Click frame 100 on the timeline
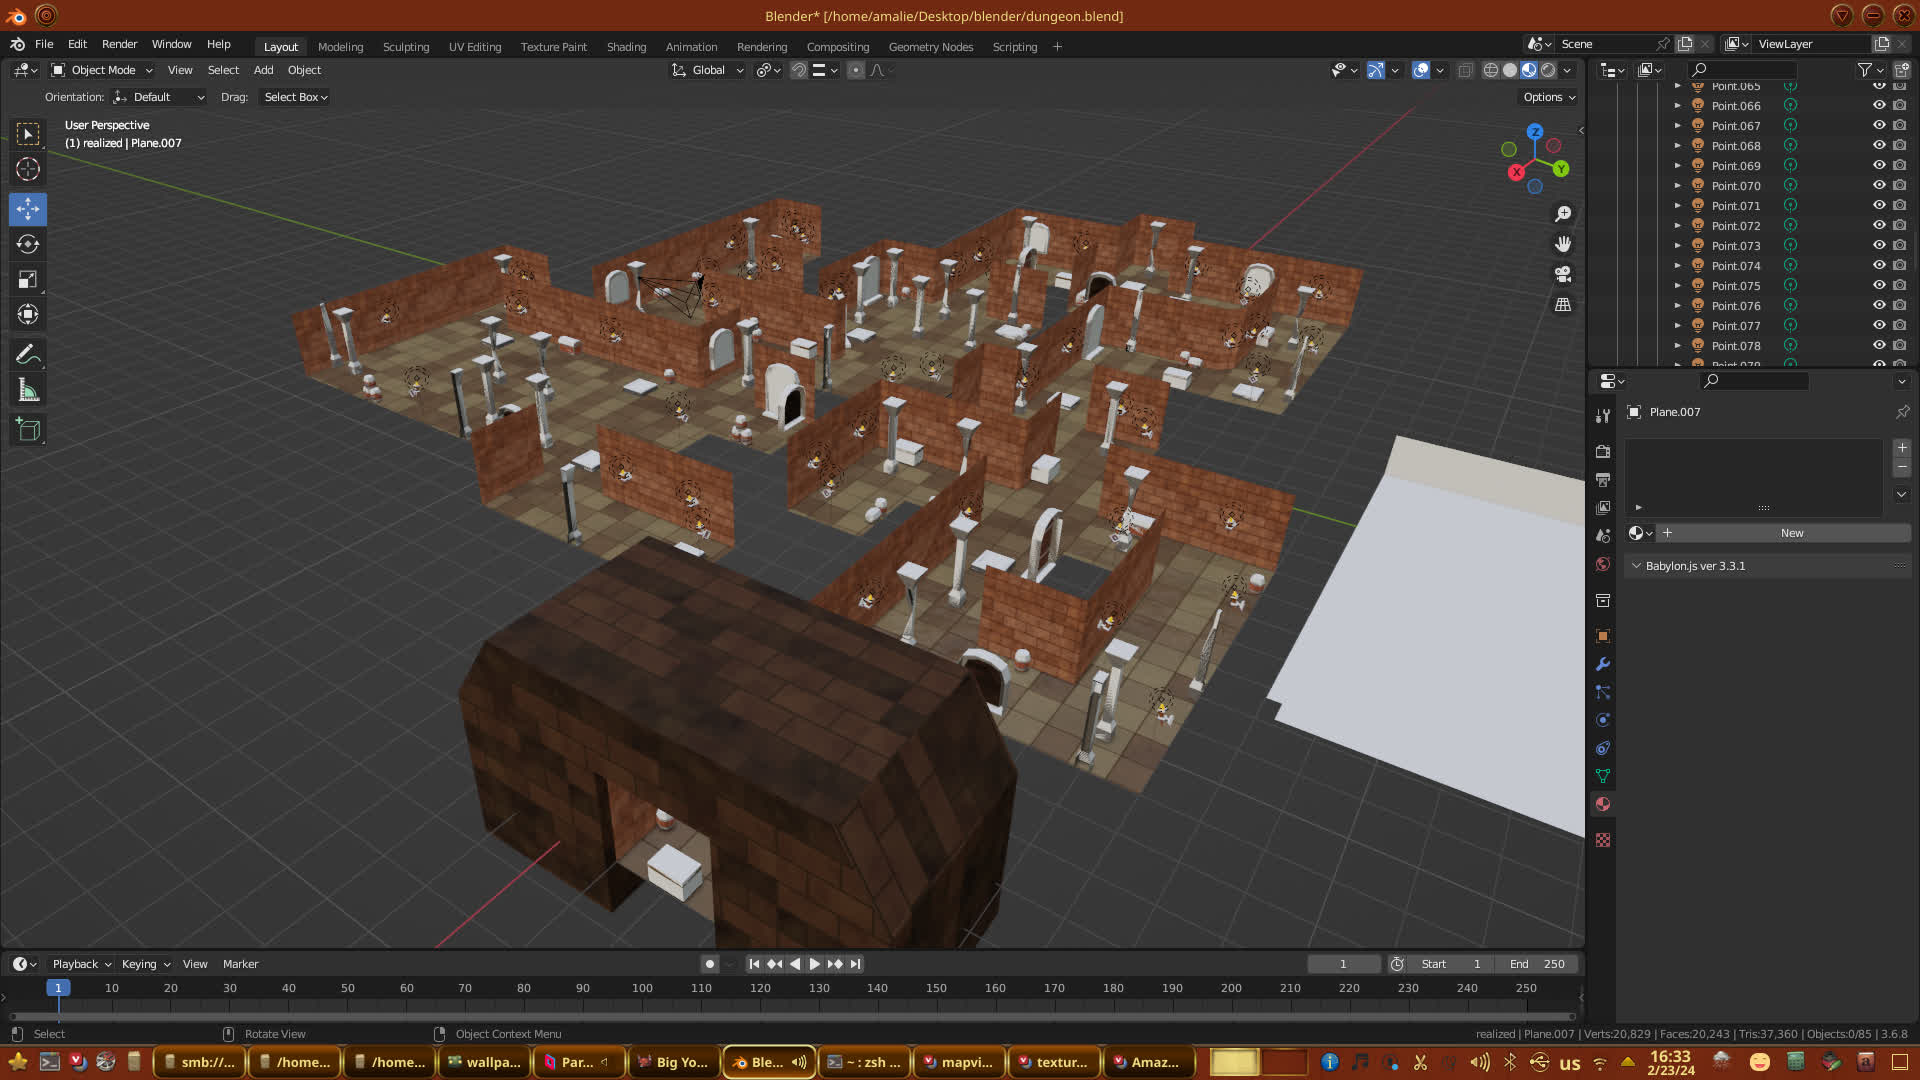Image resolution: width=1920 pixels, height=1080 pixels. coord(642,988)
